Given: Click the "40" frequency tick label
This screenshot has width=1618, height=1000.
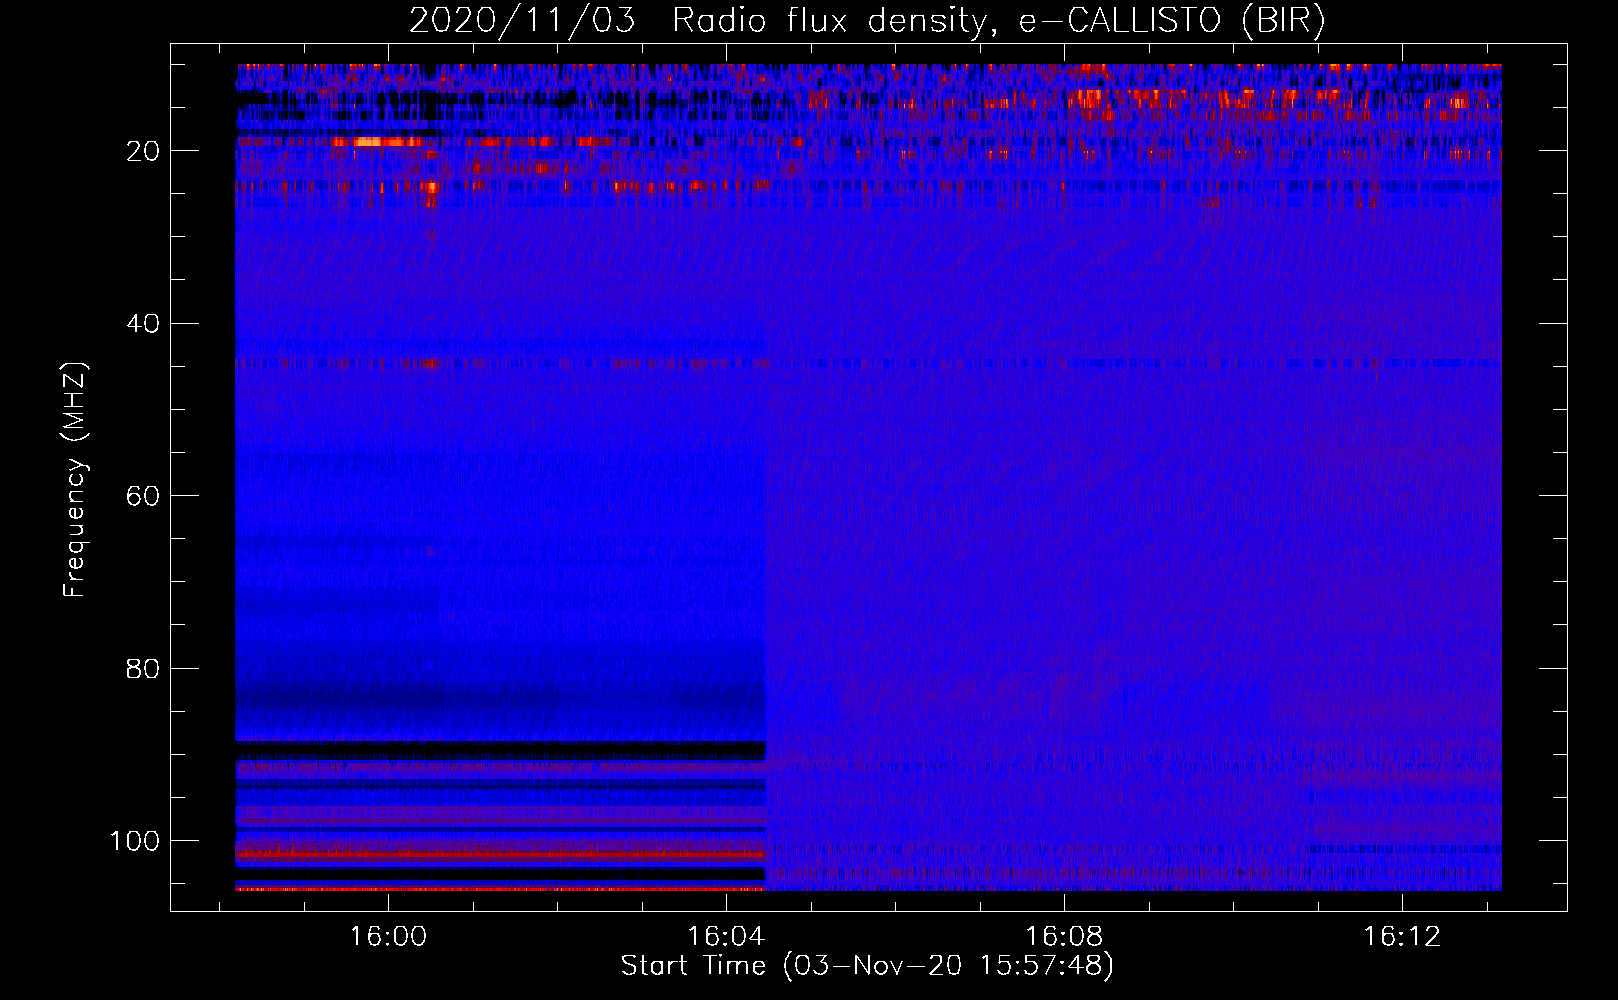Looking at the screenshot, I should 143,324.
